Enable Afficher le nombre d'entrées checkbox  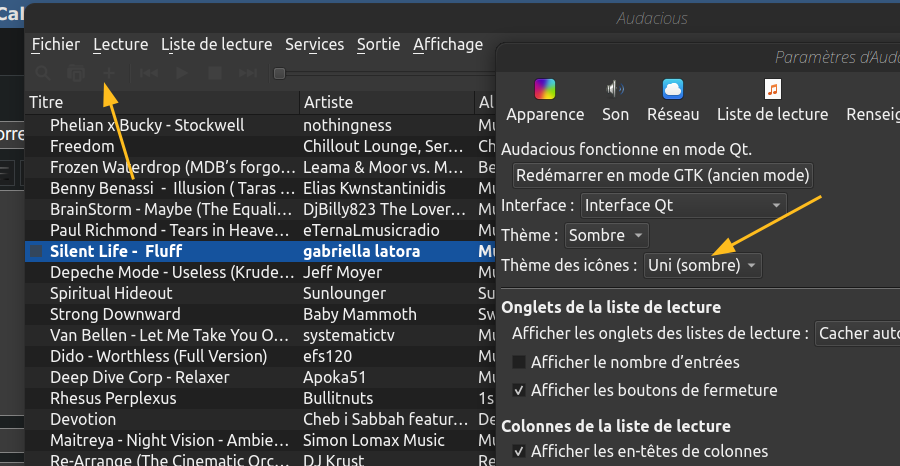pos(519,363)
